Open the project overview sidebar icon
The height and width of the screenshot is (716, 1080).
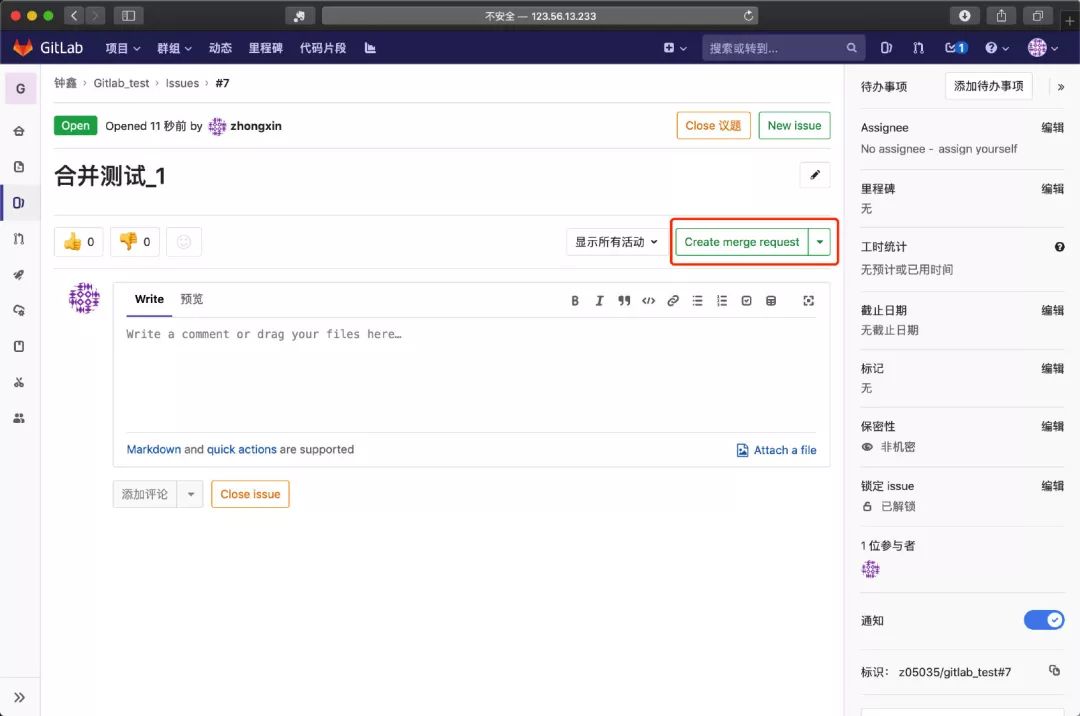point(19,131)
